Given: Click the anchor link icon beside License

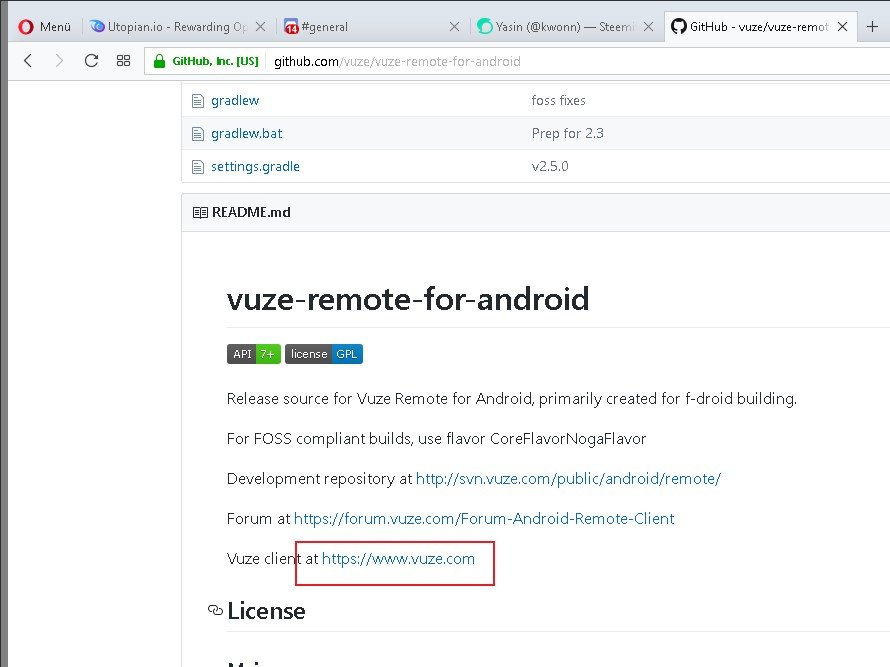Looking at the screenshot, I should click(x=214, y=610).
